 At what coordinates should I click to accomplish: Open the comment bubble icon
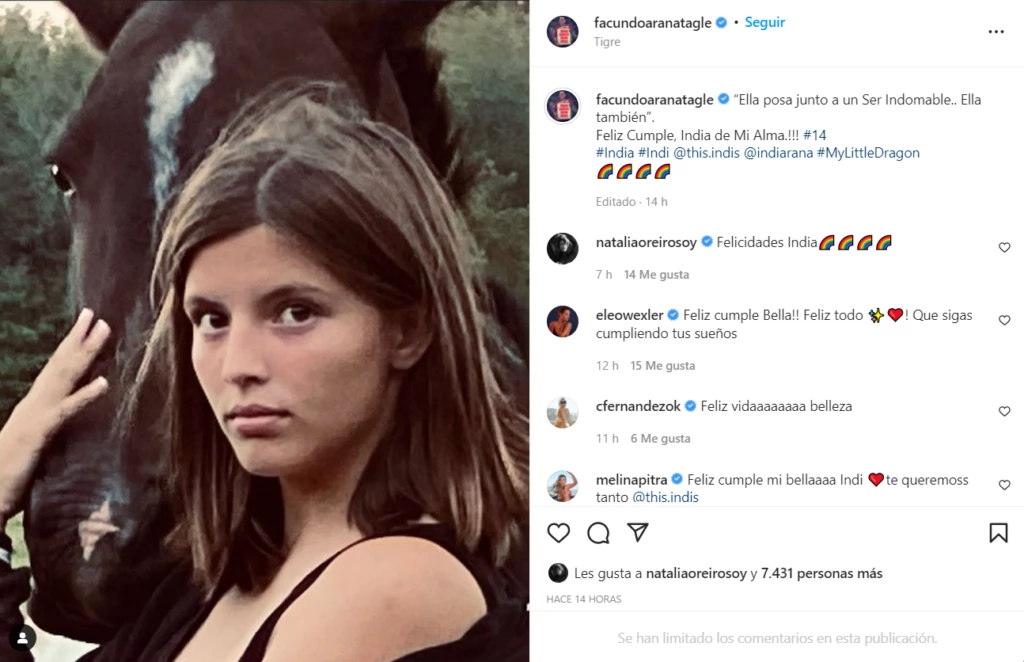pos(598,533)
